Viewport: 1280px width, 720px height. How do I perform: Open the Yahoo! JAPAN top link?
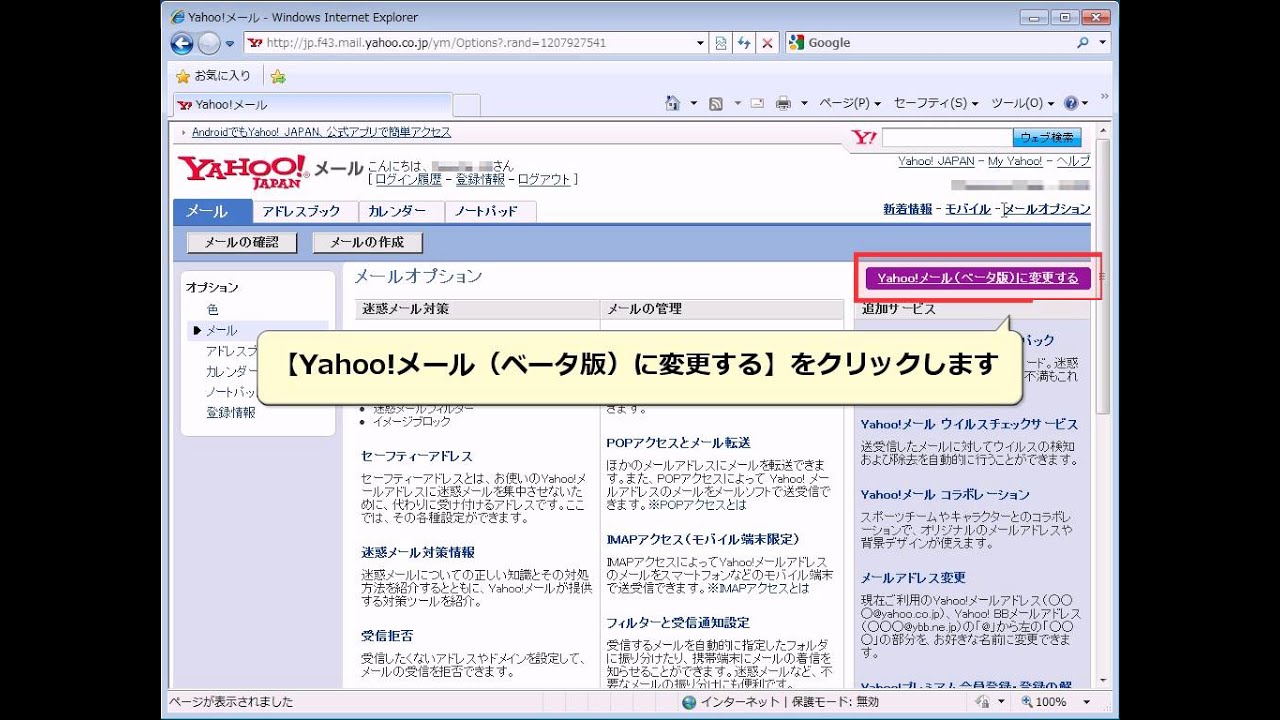point(936,161)
